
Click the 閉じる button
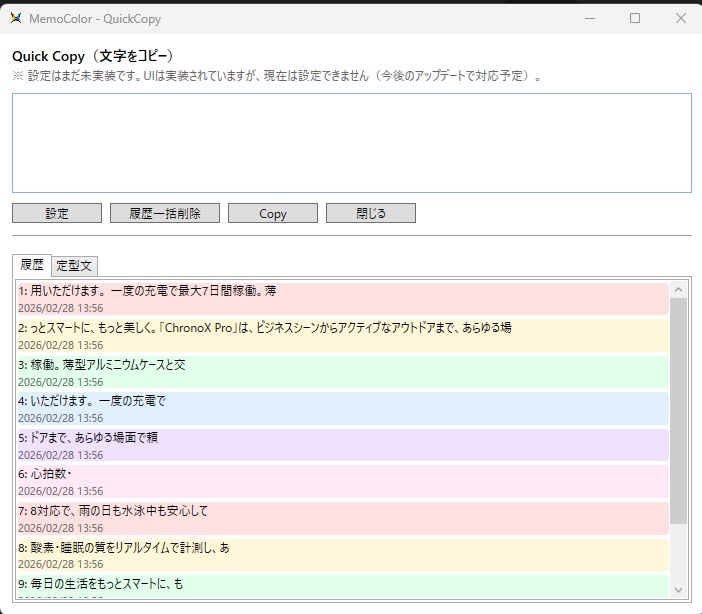click(371, 213)
